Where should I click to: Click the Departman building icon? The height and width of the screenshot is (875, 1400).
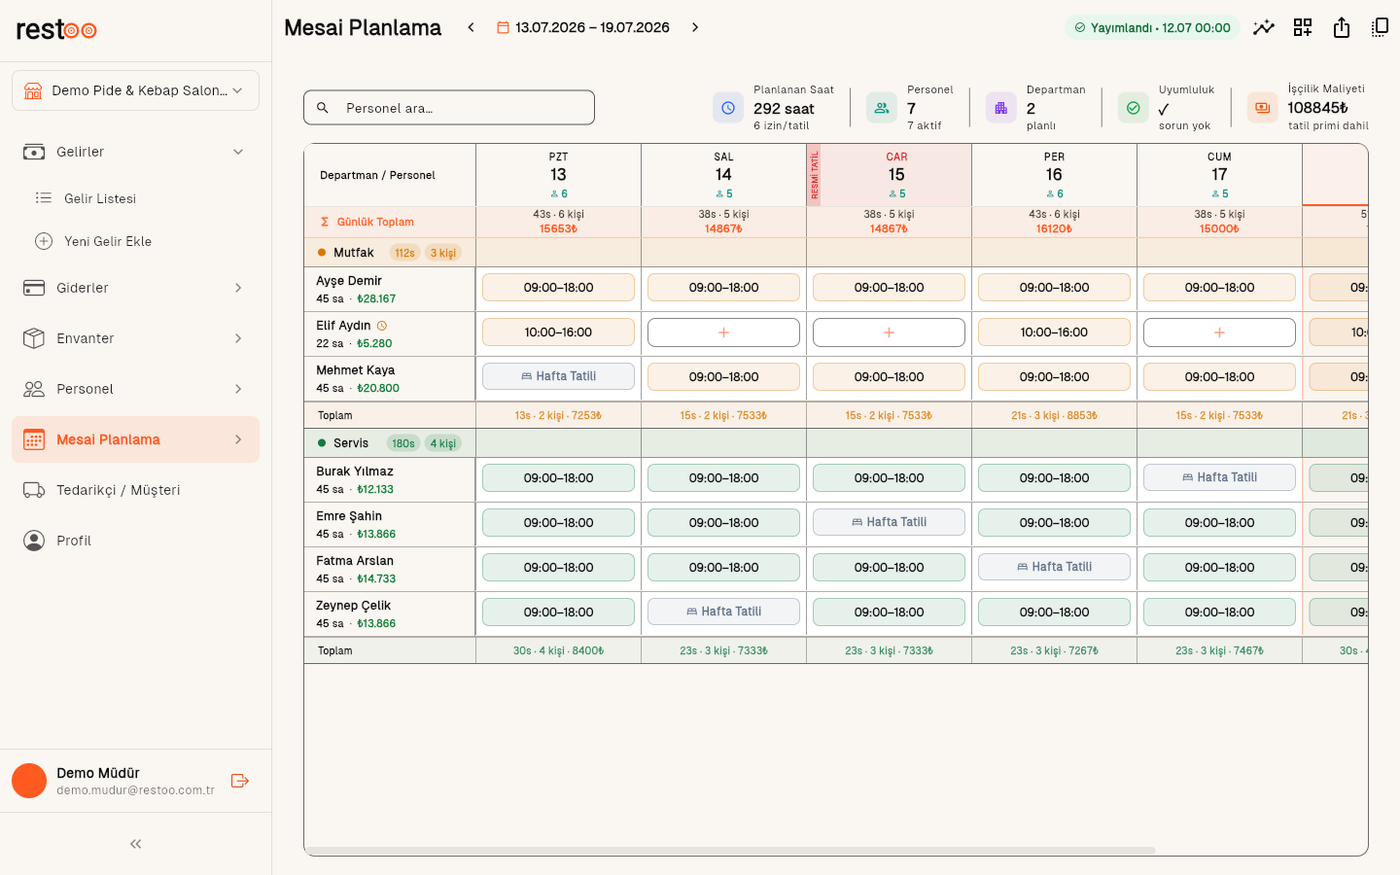1001,108
